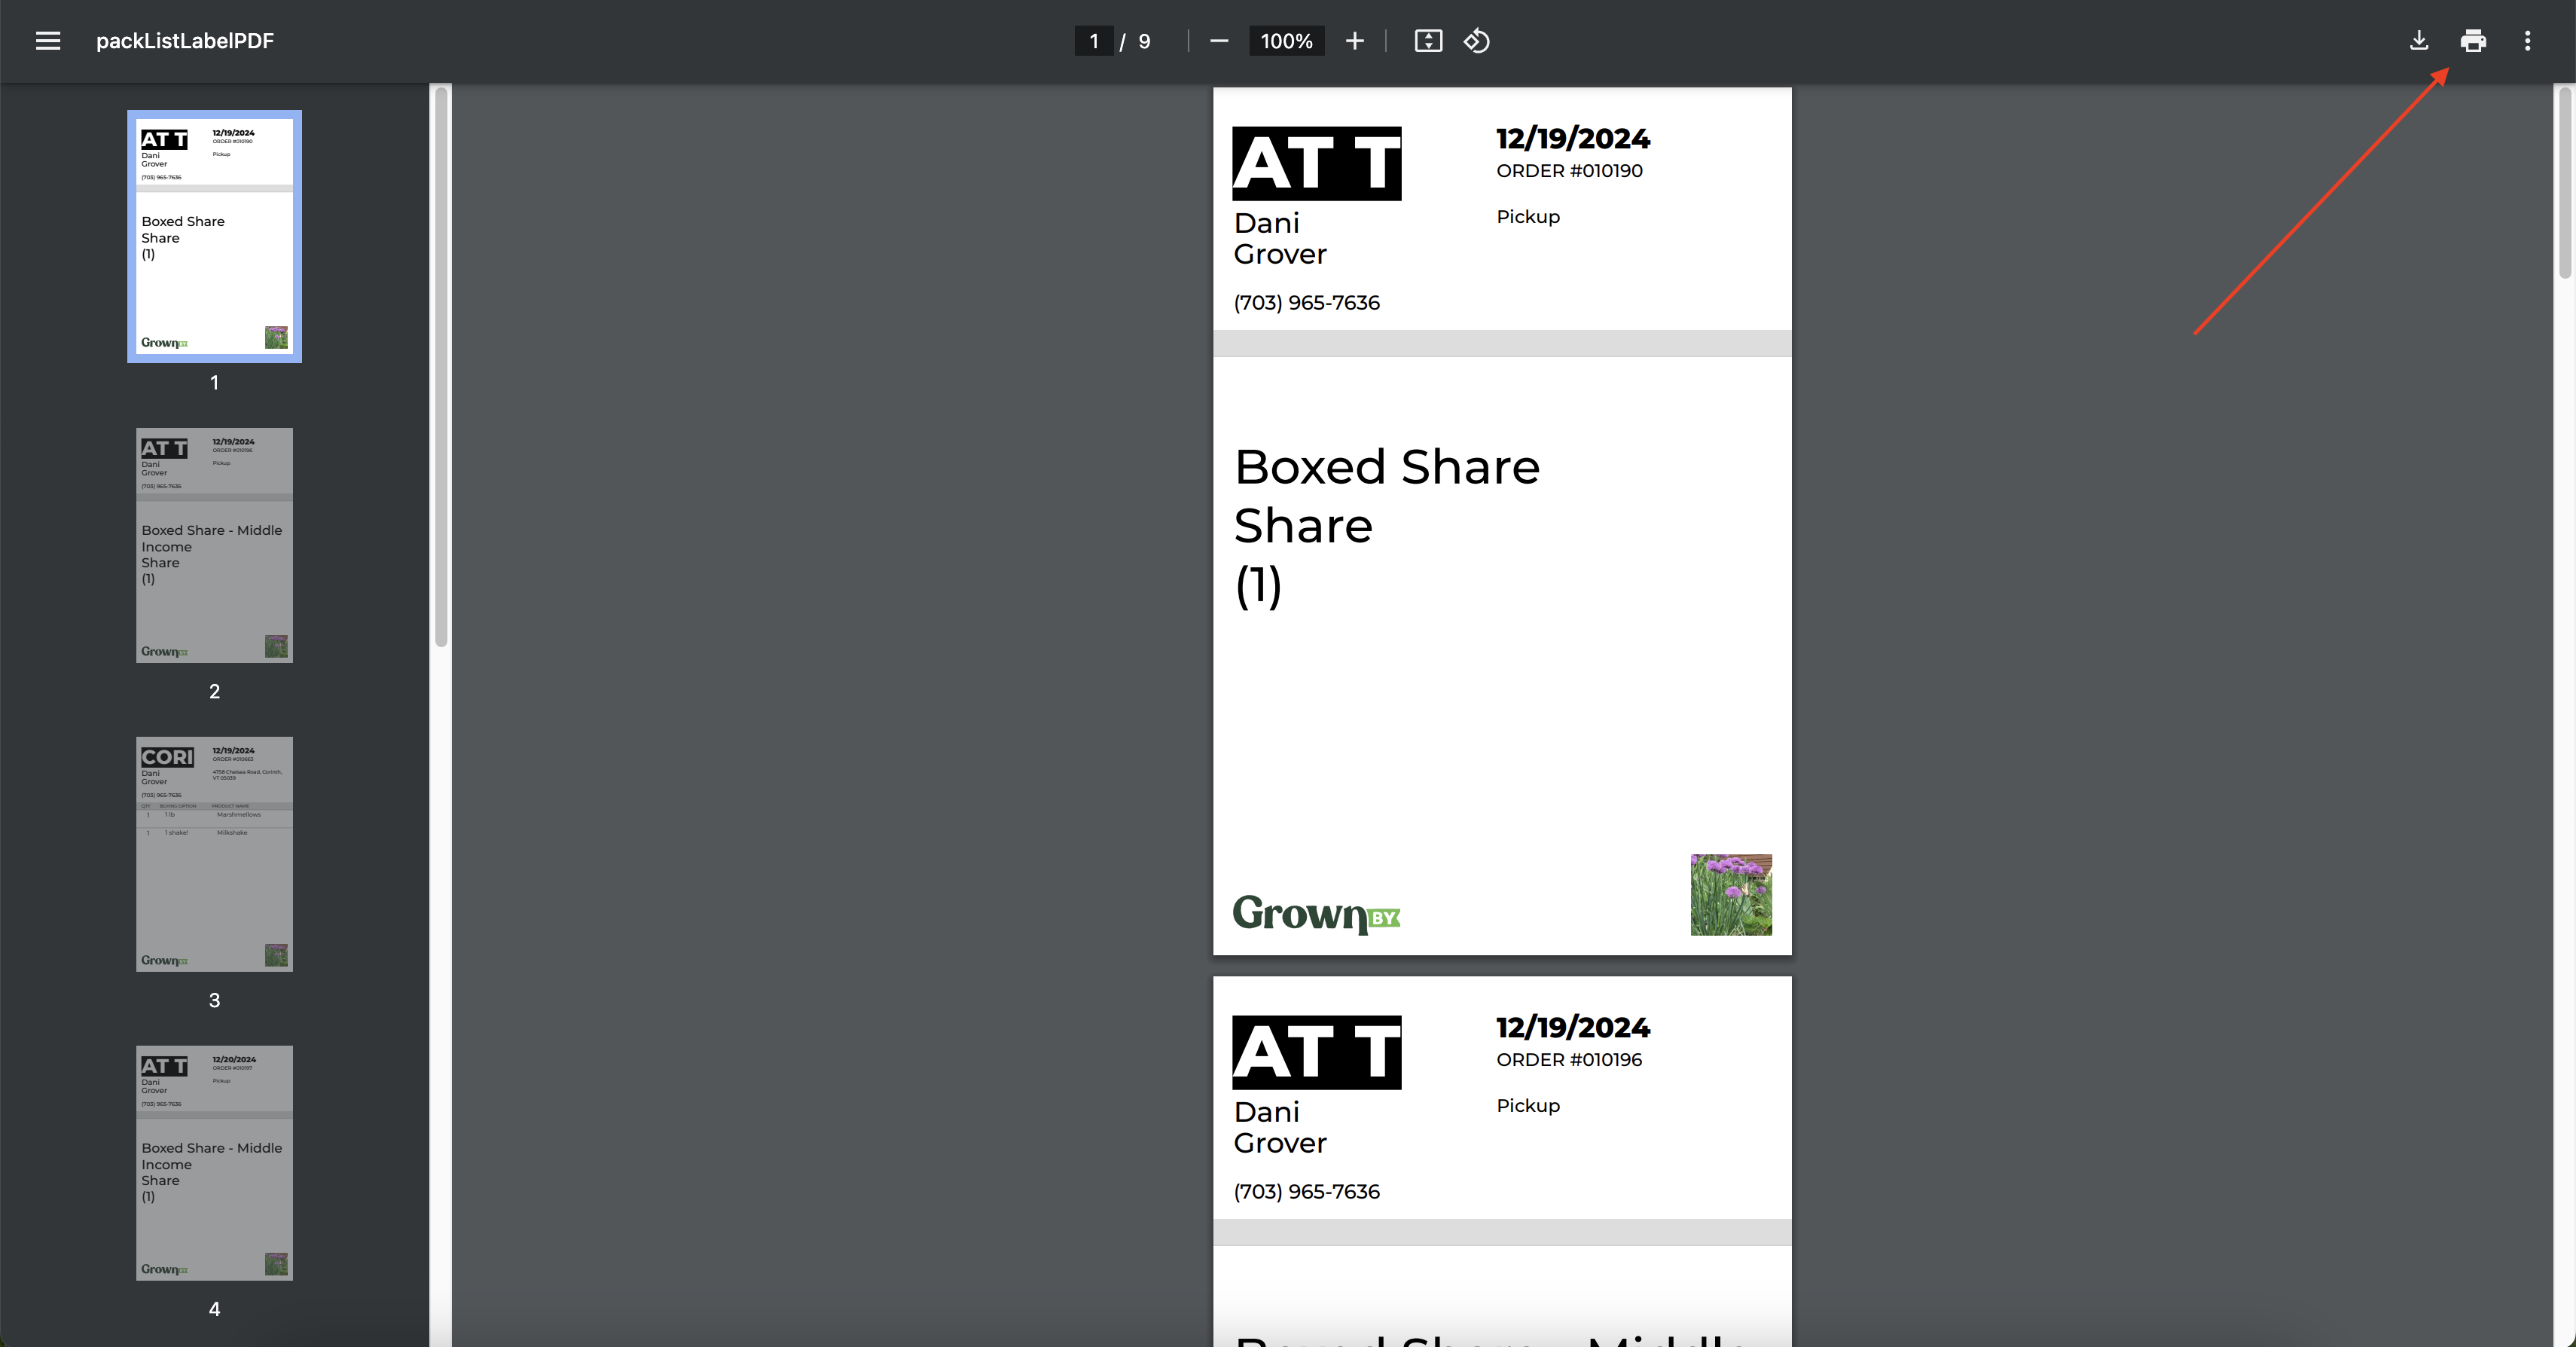
Task: Click the 100% zoom level field
Action: click(x=1286, y=41)
